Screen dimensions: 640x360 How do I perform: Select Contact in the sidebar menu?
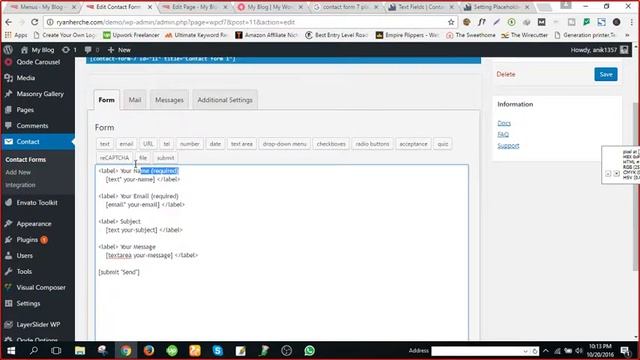coord(38,142)
